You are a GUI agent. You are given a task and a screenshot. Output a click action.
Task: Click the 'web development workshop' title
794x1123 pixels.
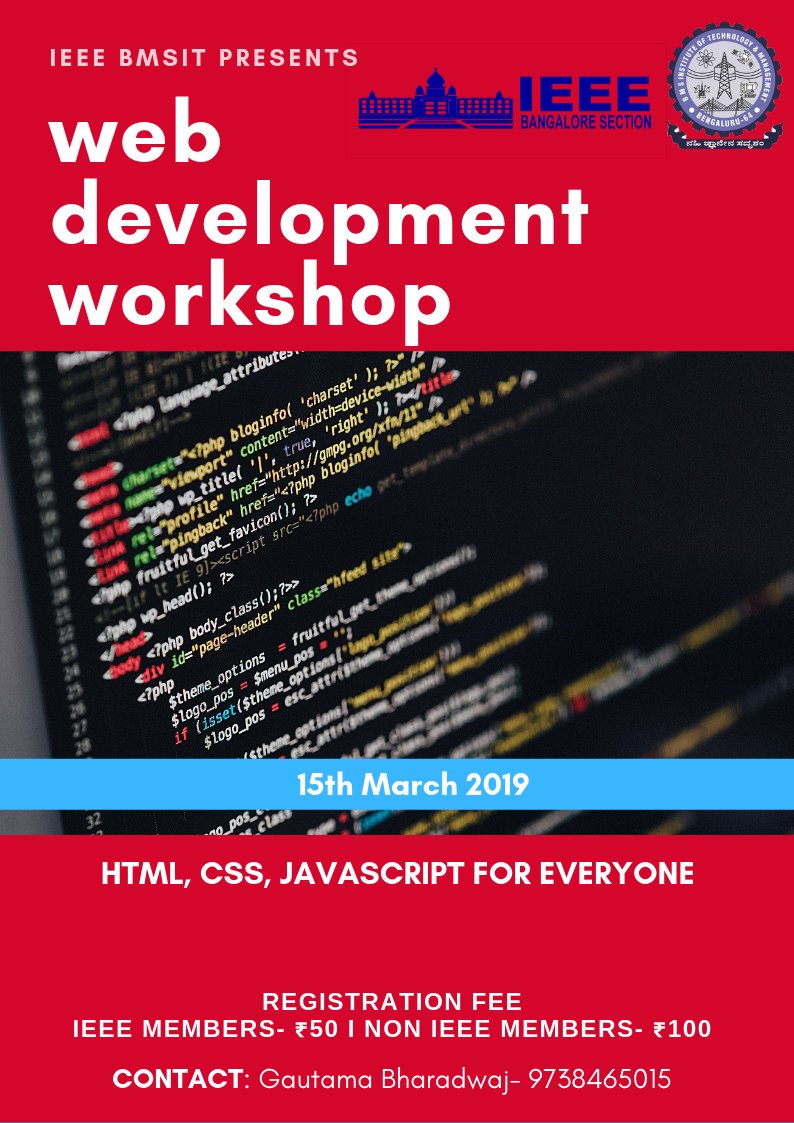point(319,222)
